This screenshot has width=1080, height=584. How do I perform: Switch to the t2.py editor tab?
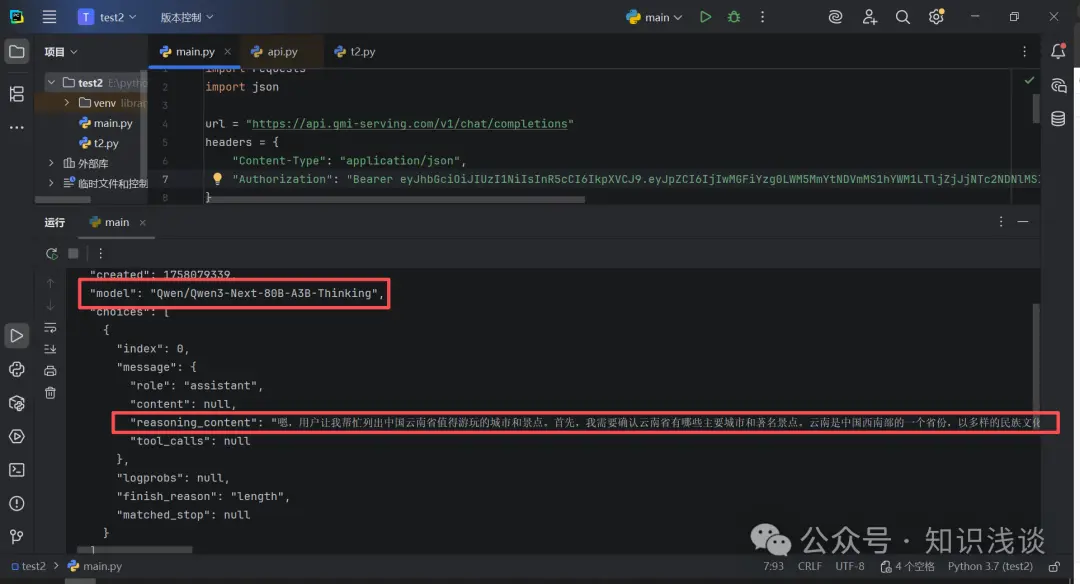click(x=361, y=52)
